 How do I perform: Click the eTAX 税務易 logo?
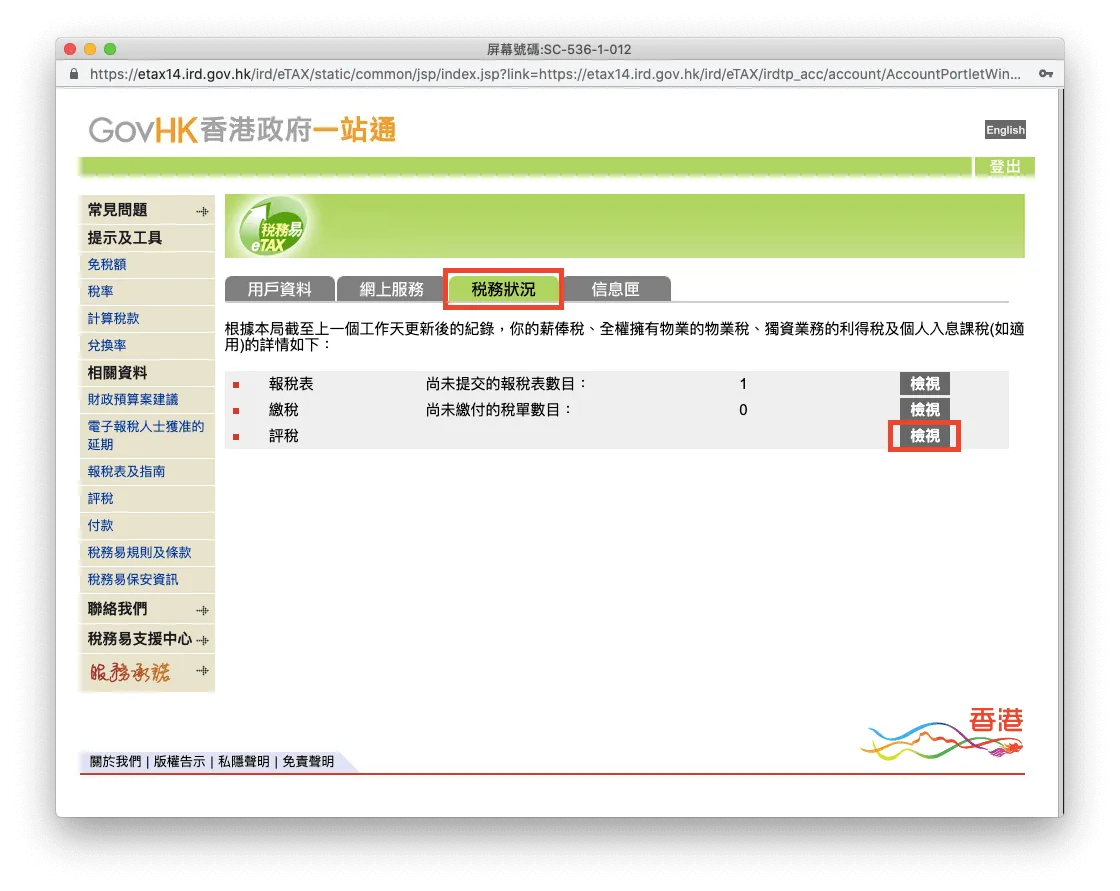[271, 227]
